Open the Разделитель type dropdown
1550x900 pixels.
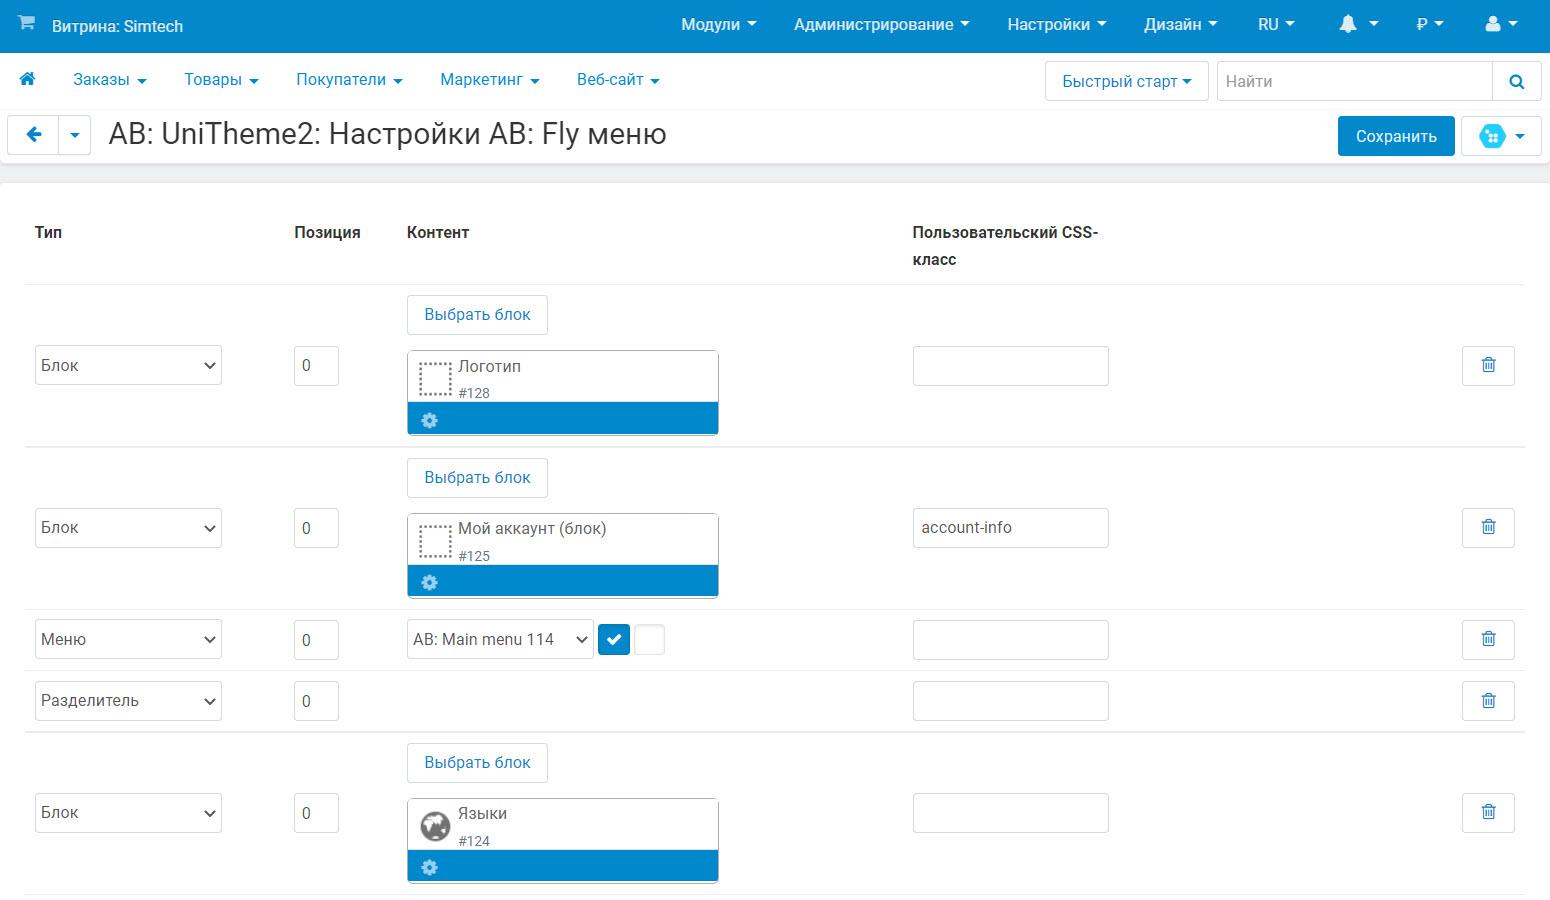(x=128, y=701)
